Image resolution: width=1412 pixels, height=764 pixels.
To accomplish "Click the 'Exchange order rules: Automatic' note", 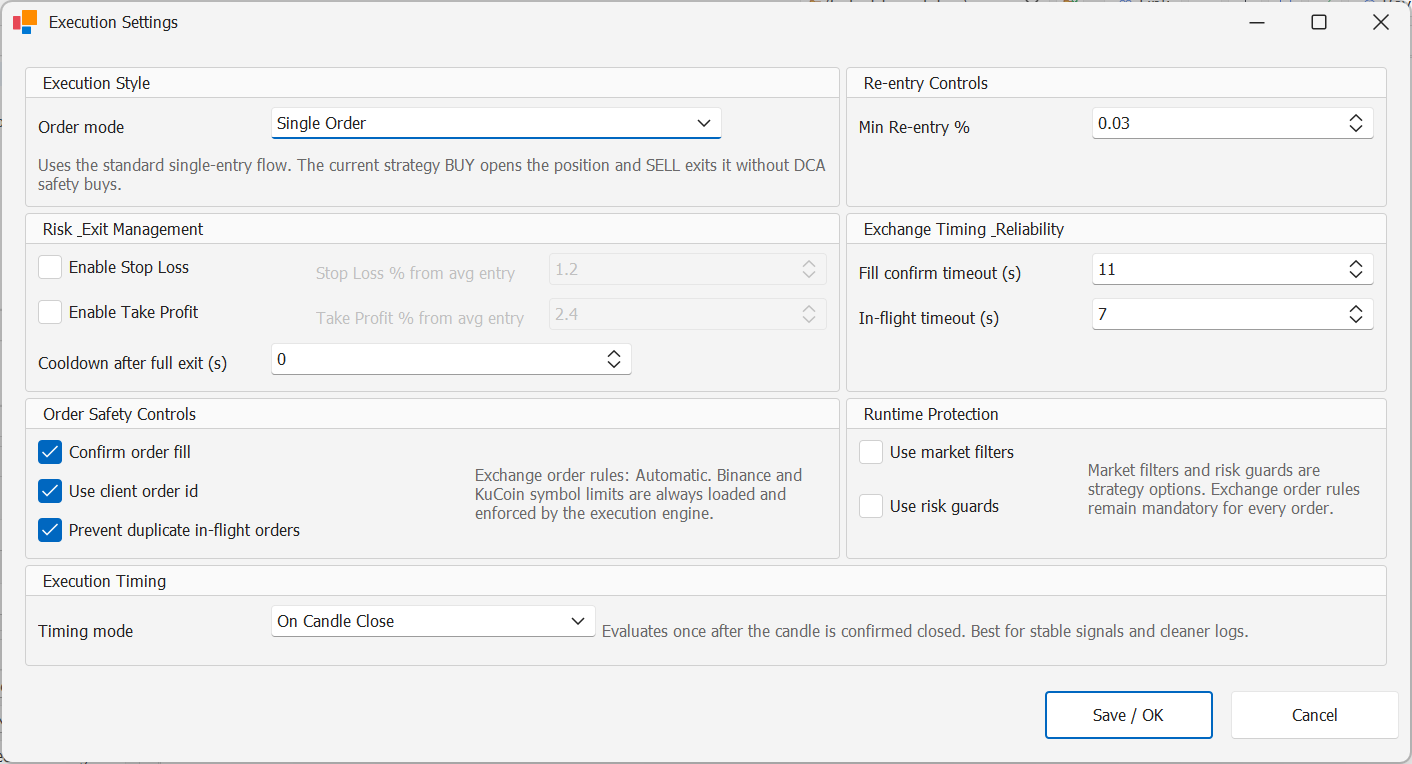I will tap(639, 494).
